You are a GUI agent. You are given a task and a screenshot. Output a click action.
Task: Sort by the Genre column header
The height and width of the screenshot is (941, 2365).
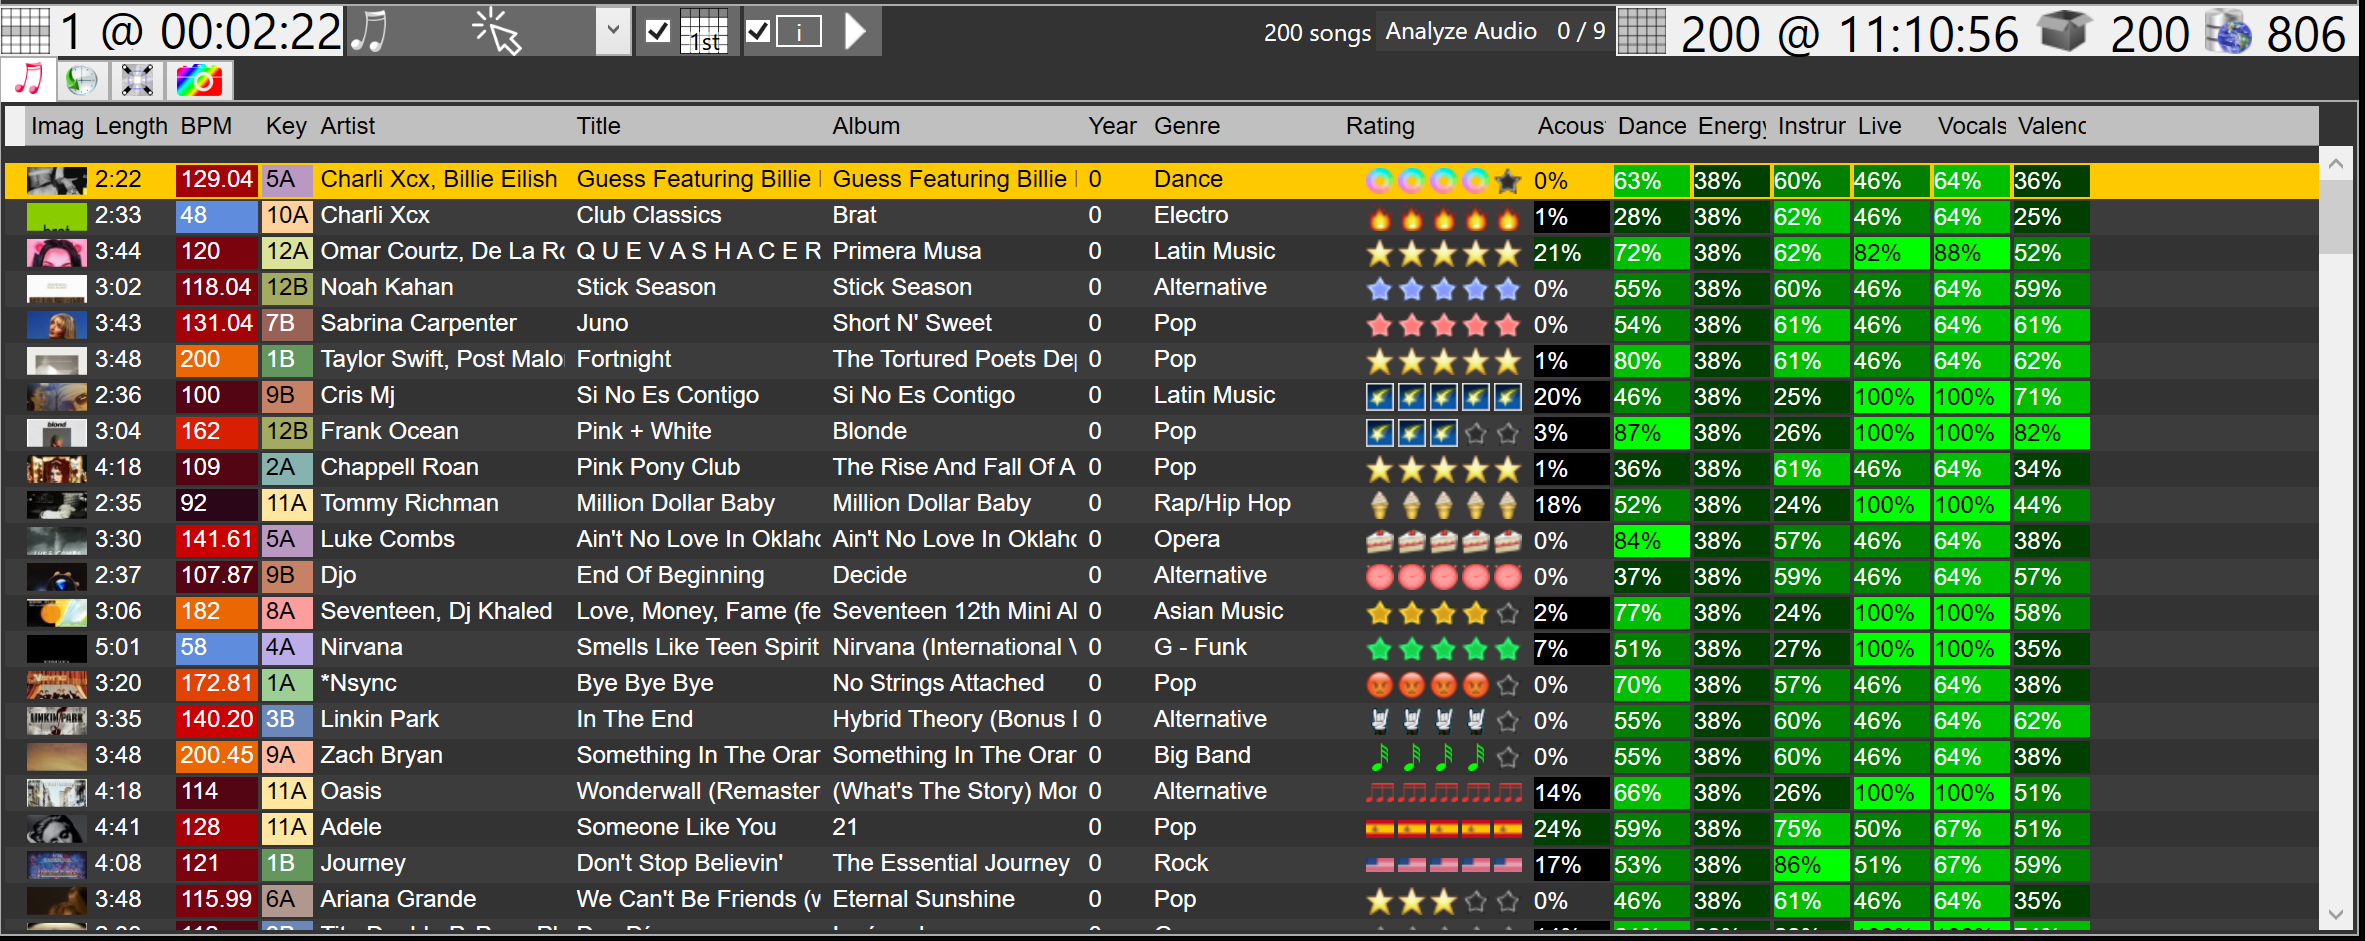pyautogui.click(x=1187, y=126)
